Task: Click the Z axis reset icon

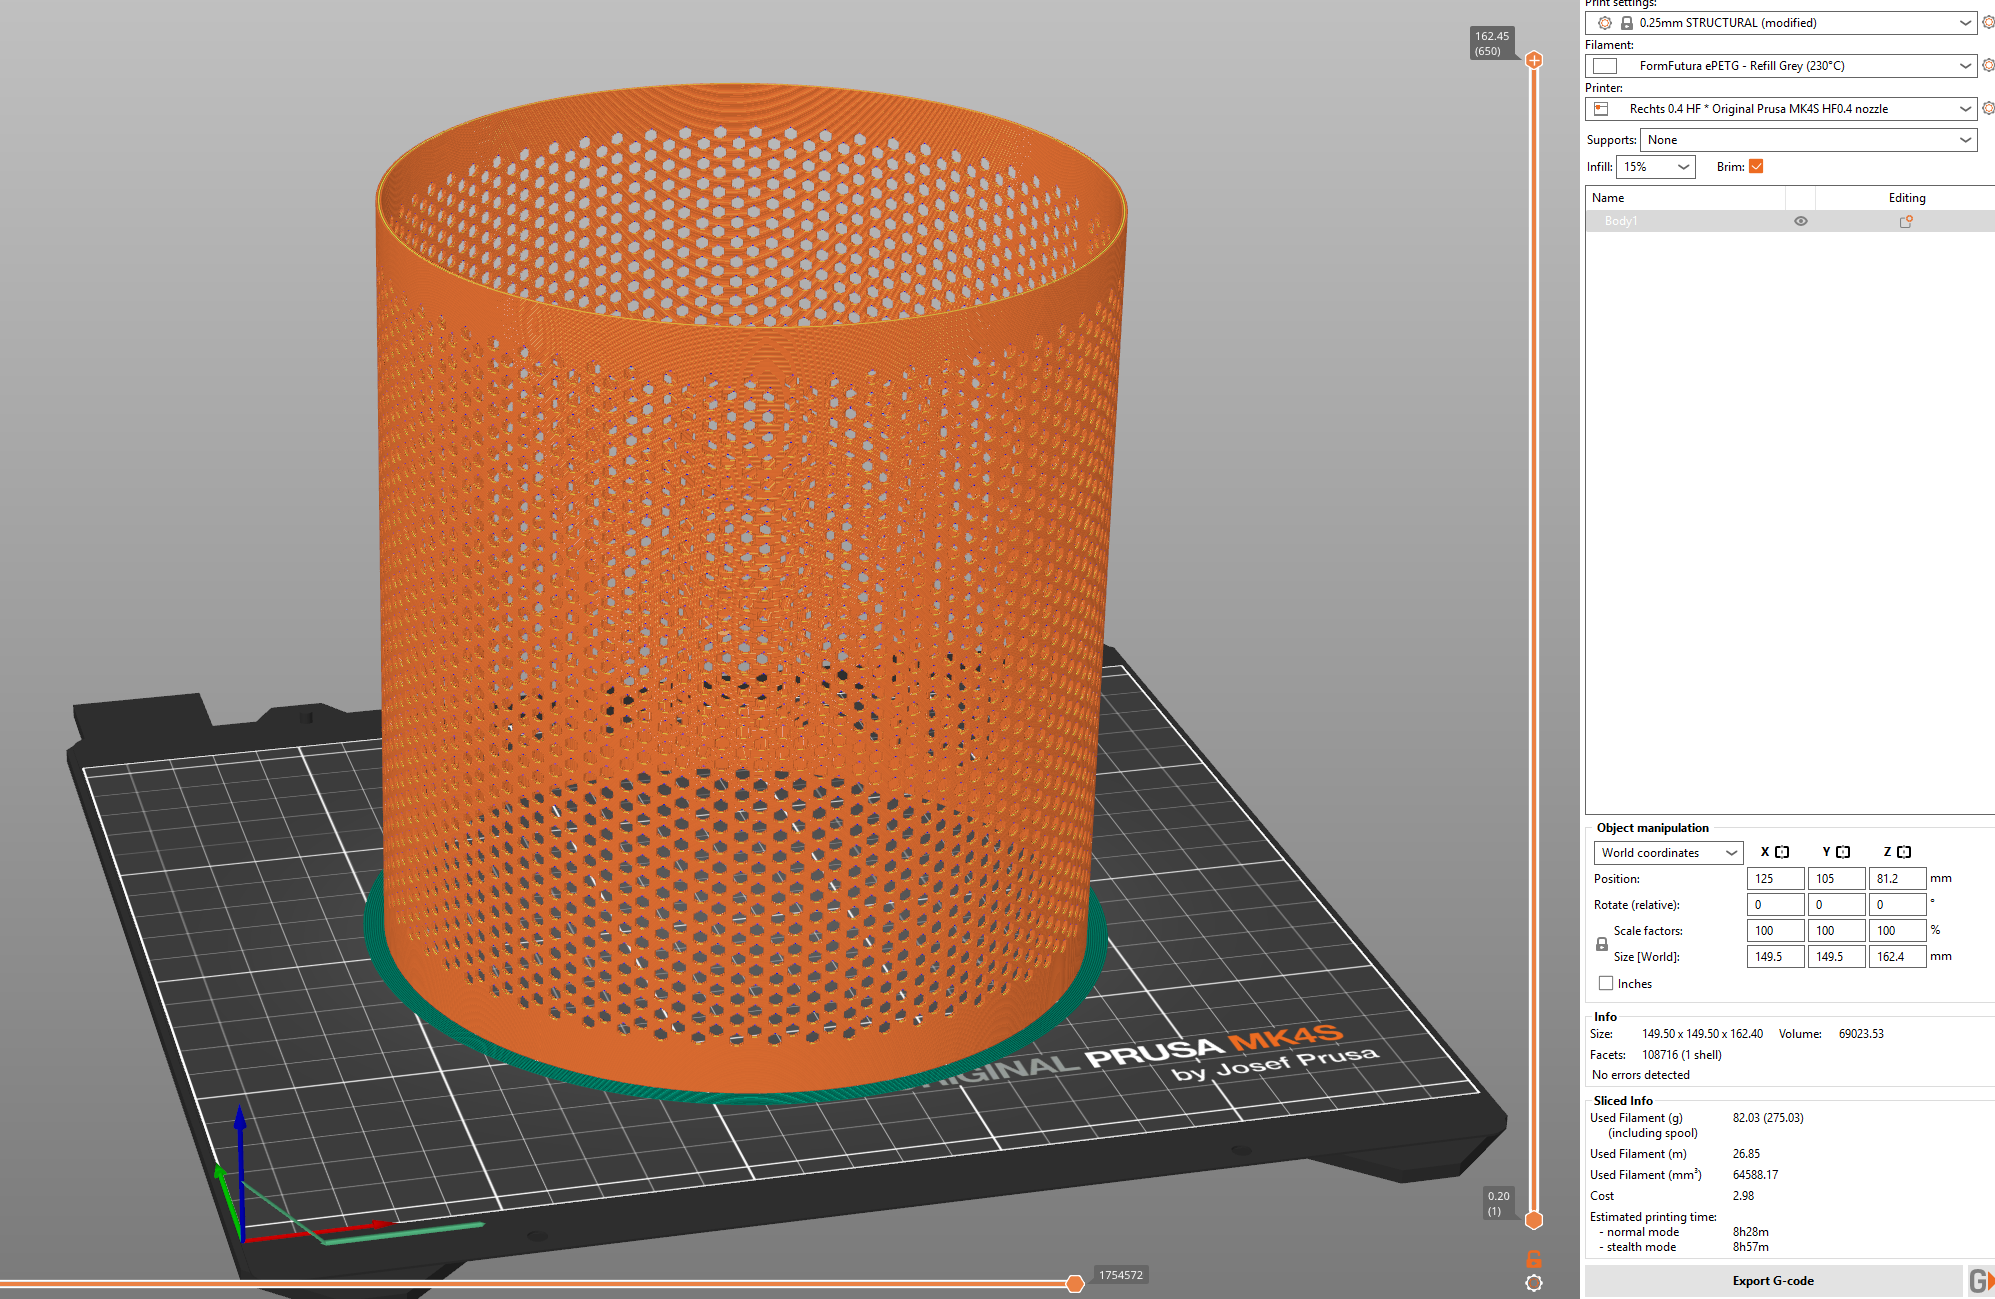Action: tap(1904, 852)
